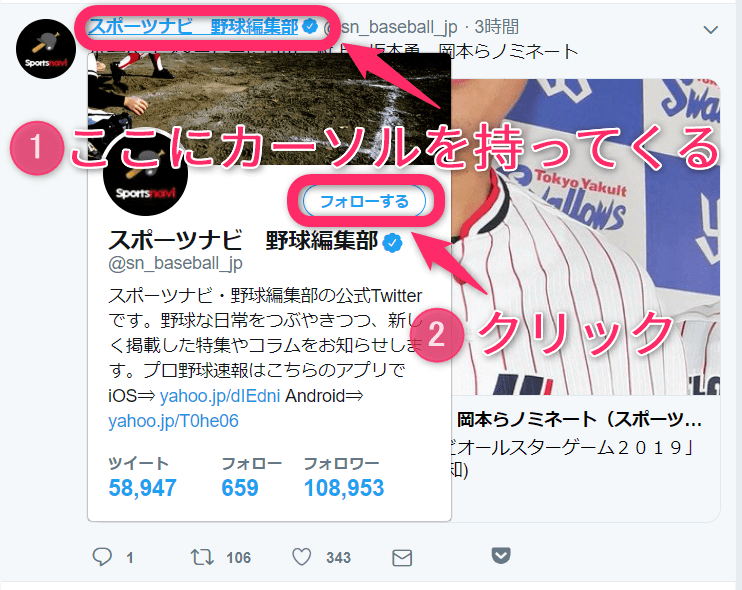The image size is (742, 590).
Task: Open the Yakult Swallows player photo
Action: point(585,237)
